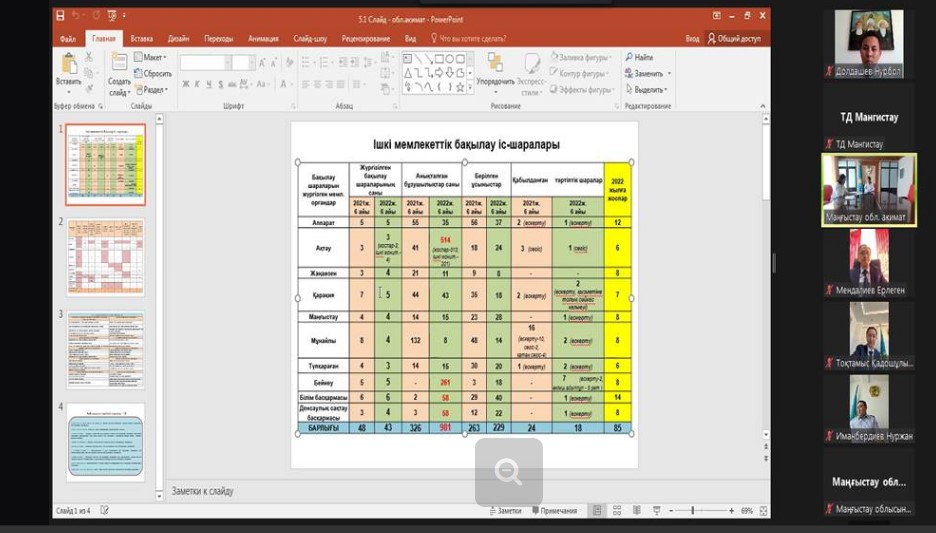Click the justify text icon
Screen dimensions: 936x533
point(341,84)
